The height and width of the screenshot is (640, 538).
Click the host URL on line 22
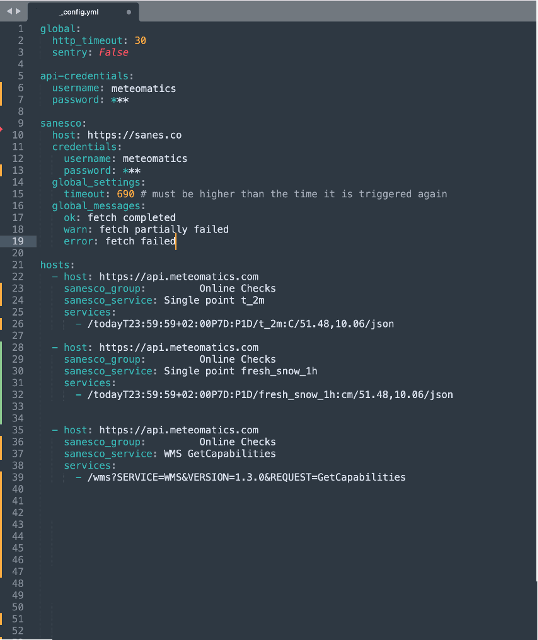[179, 277]
